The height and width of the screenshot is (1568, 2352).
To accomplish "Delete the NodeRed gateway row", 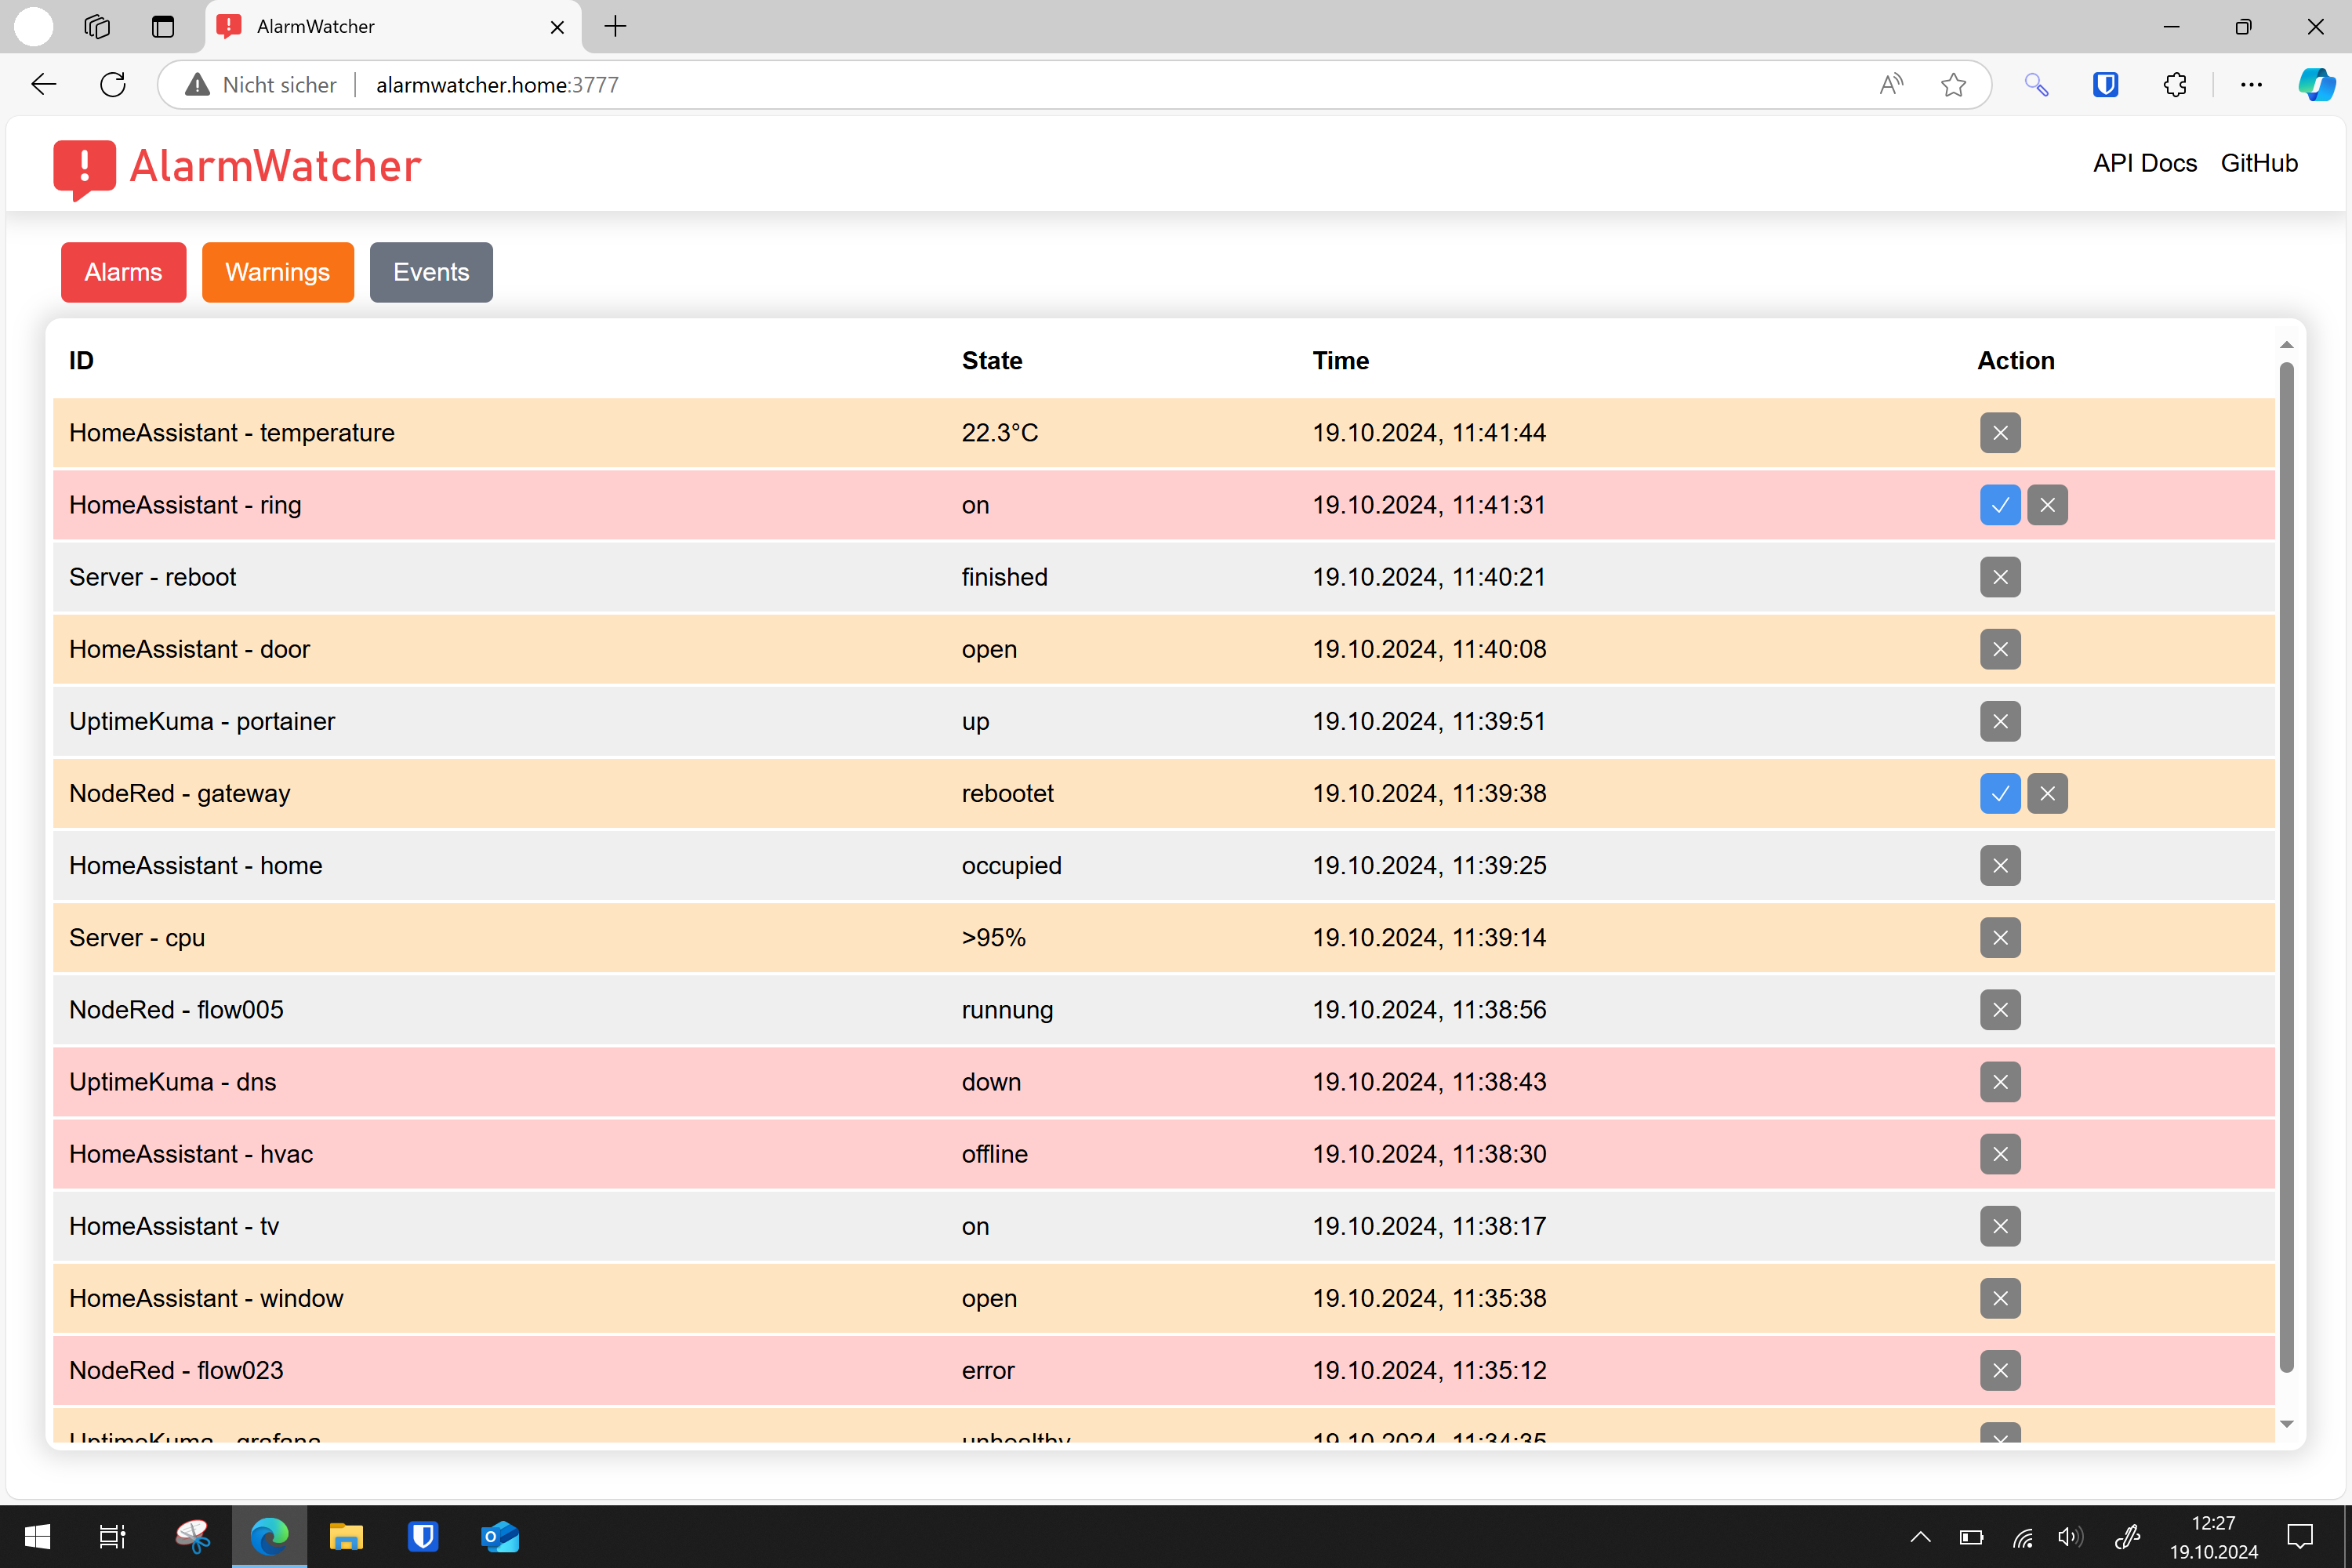I will (x=2047, y=793).
